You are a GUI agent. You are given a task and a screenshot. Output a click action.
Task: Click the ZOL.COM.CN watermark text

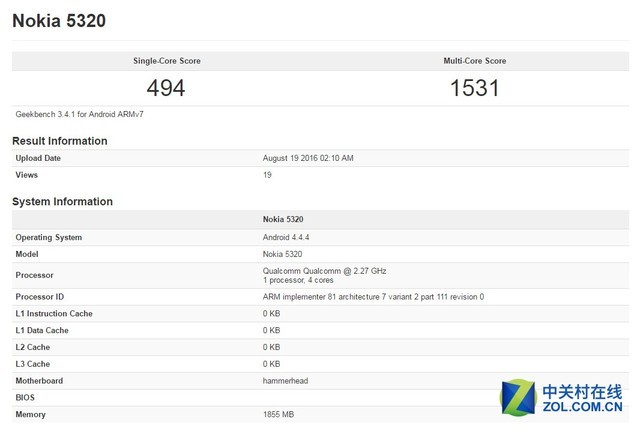[x=585, y=410]
